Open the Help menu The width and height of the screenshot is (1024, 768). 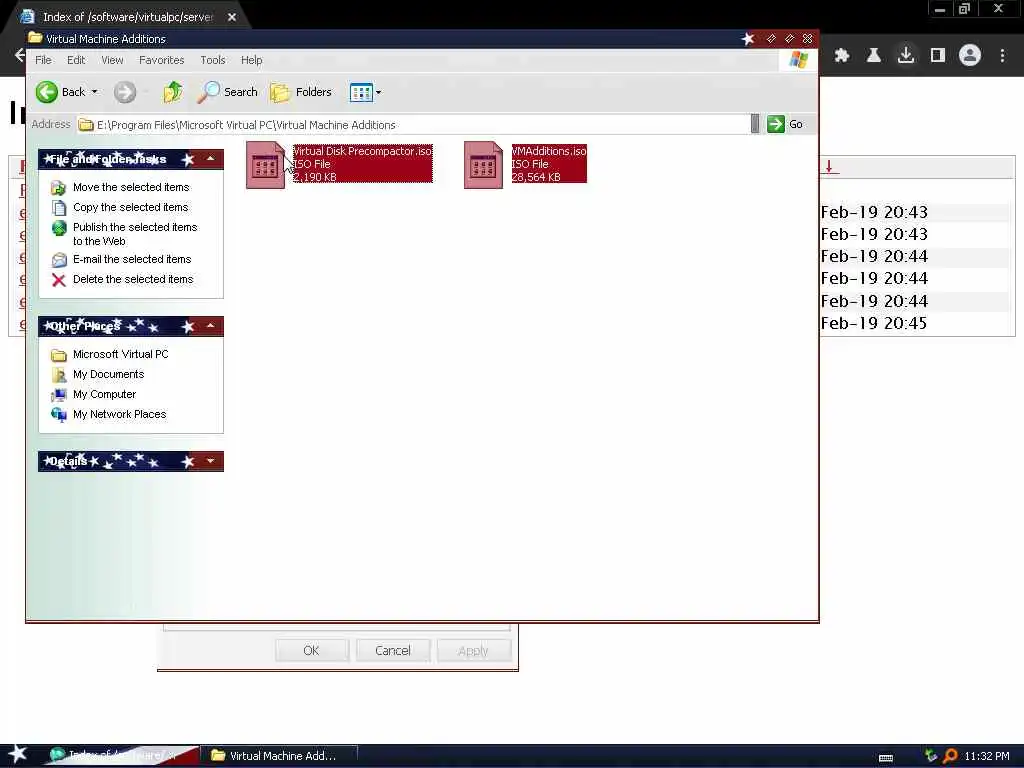(x=251, y=60)
